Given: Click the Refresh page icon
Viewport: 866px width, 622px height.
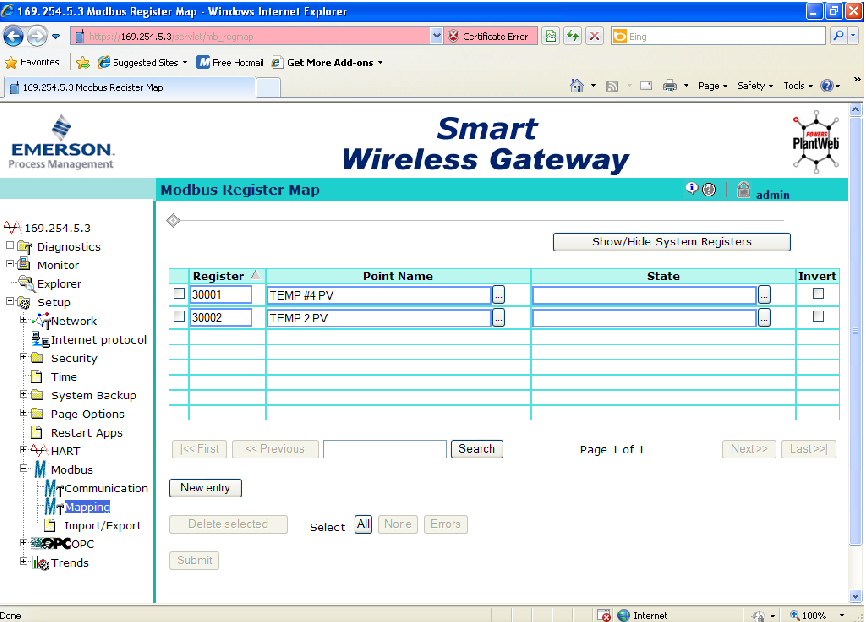Looking at the screenshot, I should pos(573,36).
